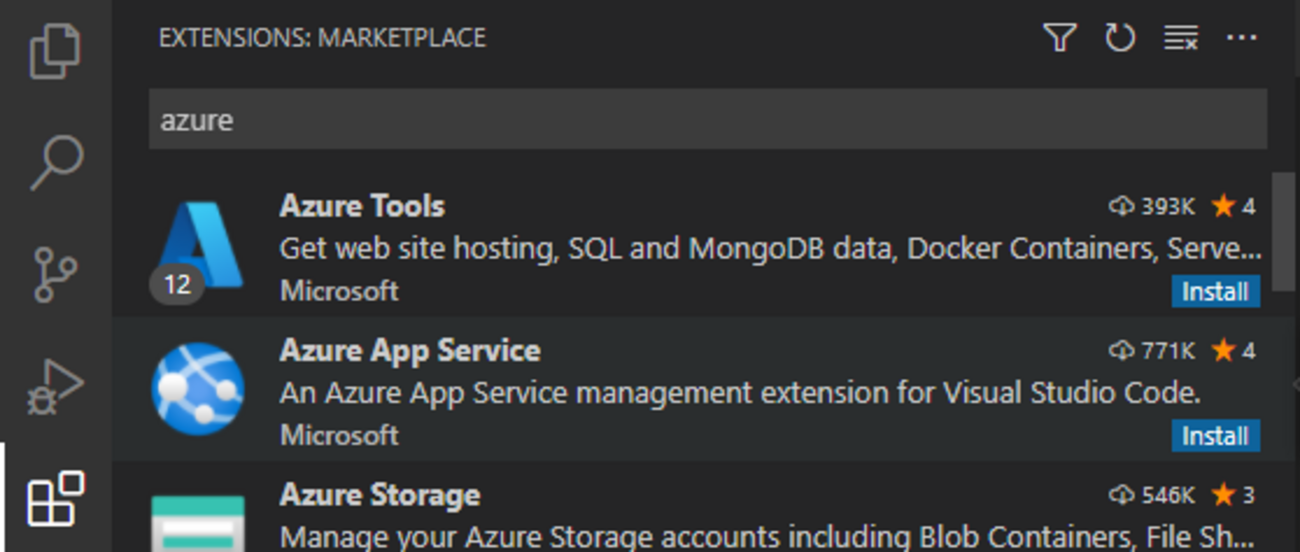The height and width of the screenshot is (552, 1300).
Task: Refresh the extensions list
Action: (1119, 38)
